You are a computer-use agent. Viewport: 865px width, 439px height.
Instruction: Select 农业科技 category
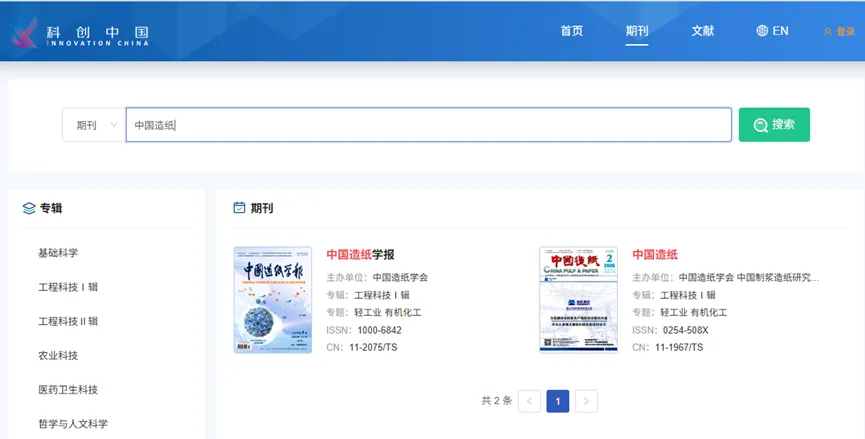pyautogui.click(x=58, y=355)
